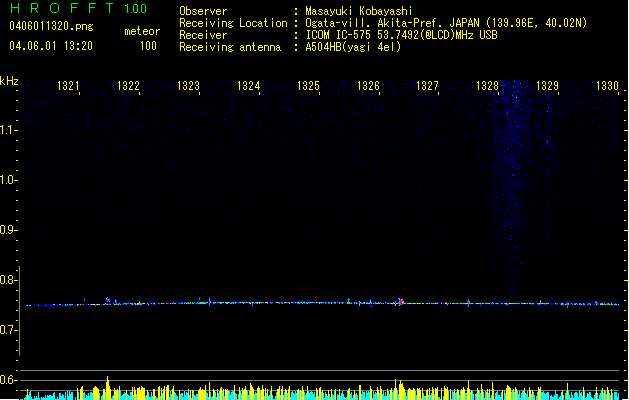Select the ICOM IC-575 53.7492 MHz USB text
This screenshot has width=629, height=400.
(x=402, y=35)
